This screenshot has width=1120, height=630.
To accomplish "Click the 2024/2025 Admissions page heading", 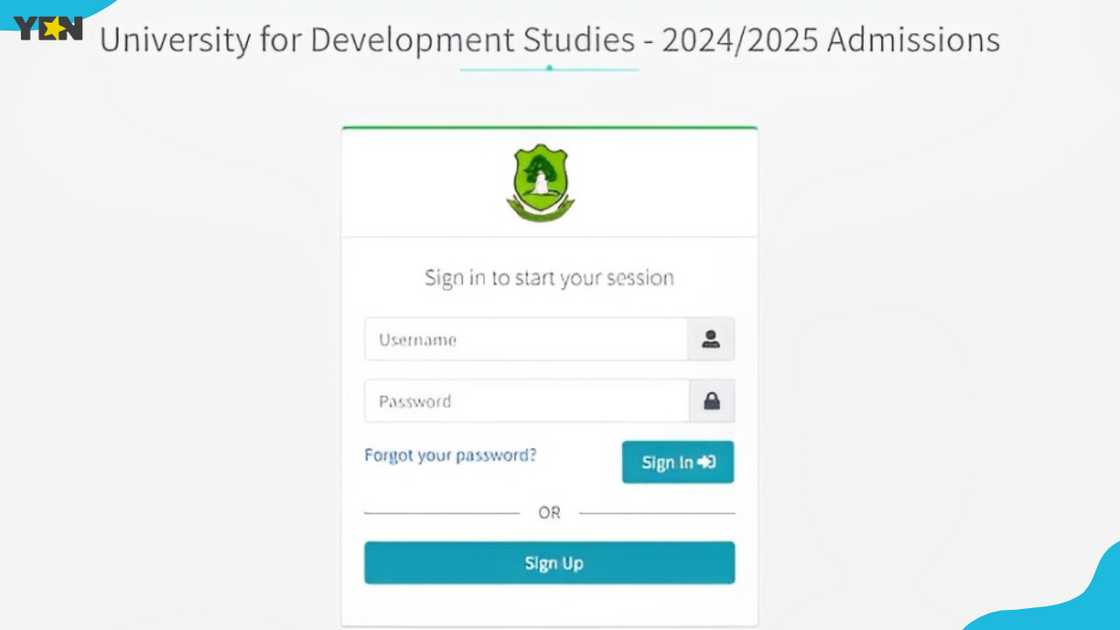I will 549,40.
